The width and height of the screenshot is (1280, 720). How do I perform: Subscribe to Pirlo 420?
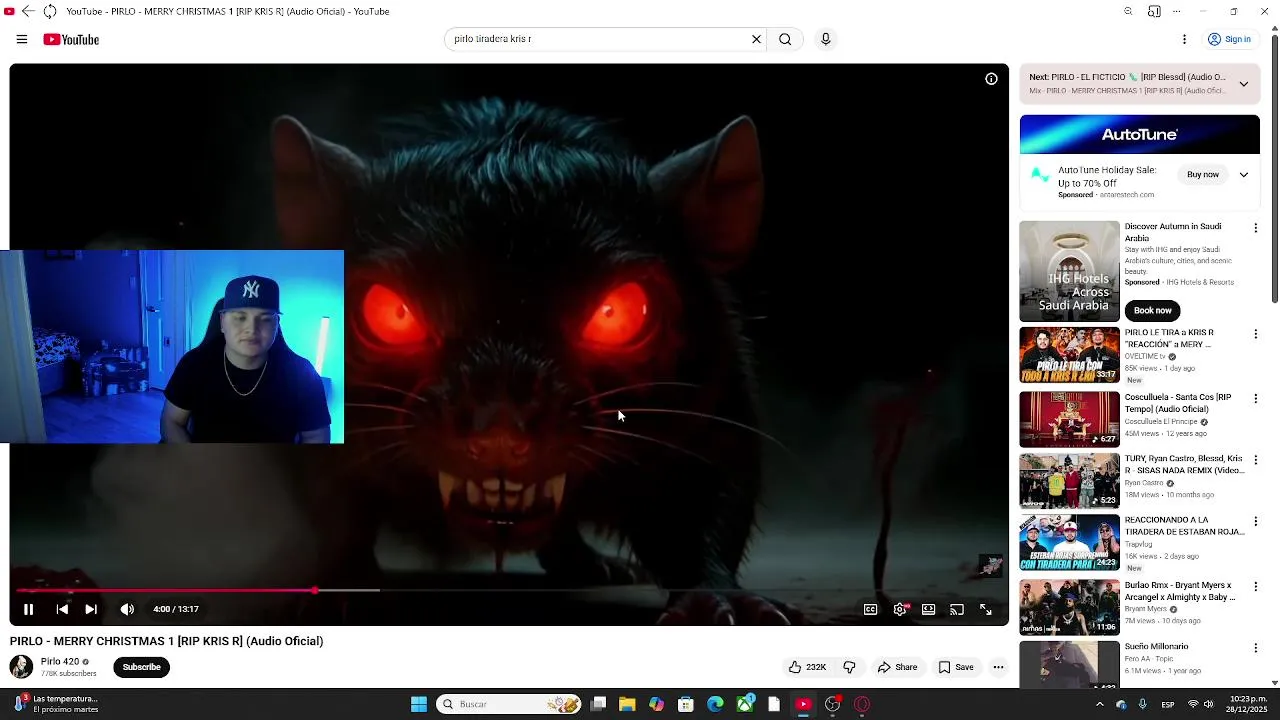pyautogui.click(x=141, y=667)
